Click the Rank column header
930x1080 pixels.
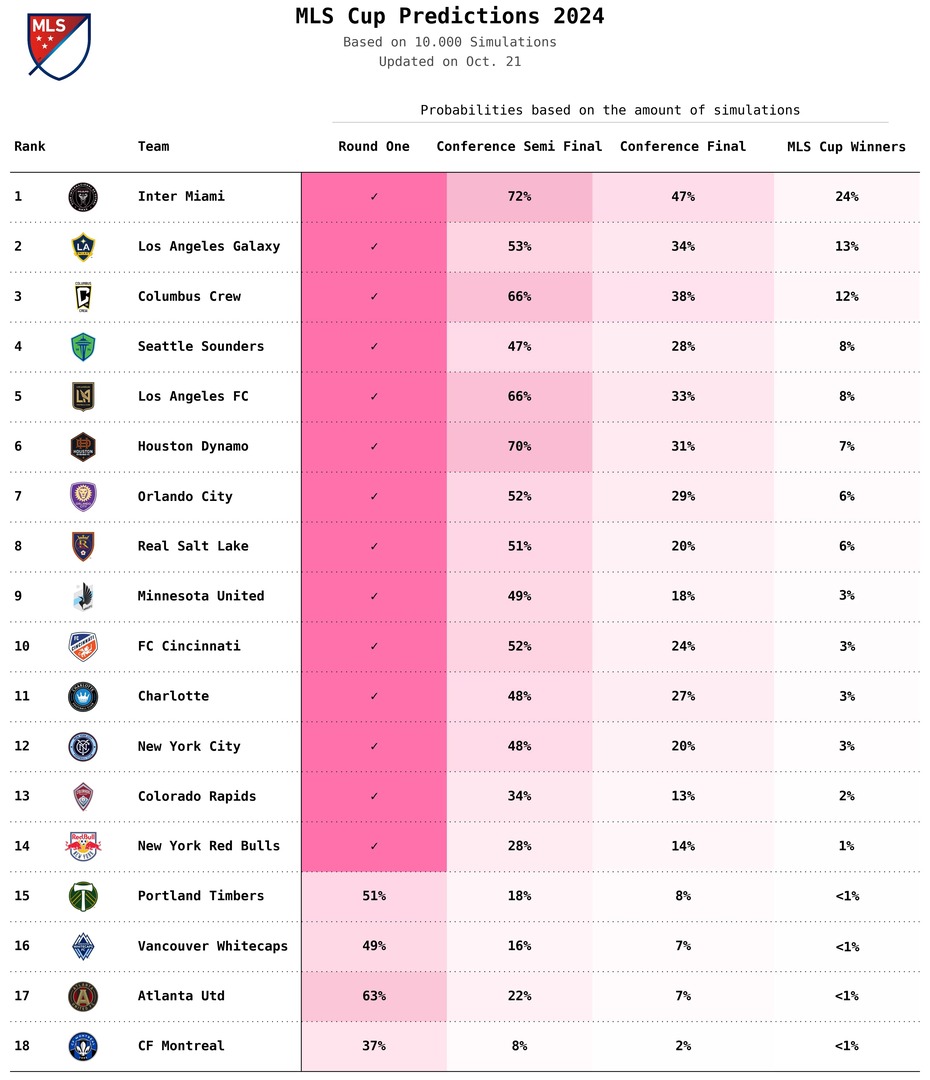coord(30,147)
